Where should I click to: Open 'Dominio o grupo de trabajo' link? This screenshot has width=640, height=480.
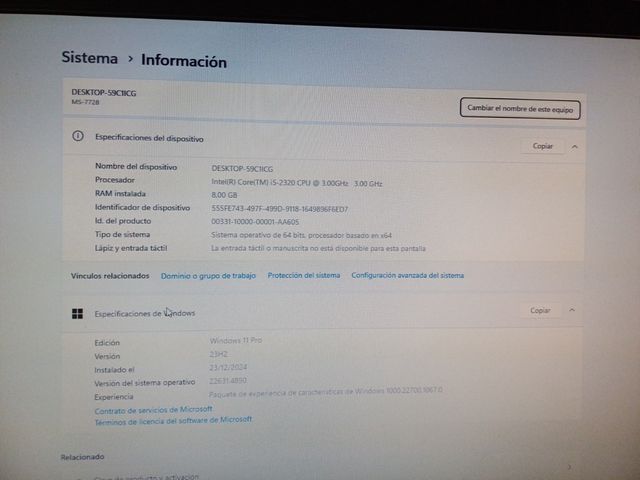tap(208, 276)
